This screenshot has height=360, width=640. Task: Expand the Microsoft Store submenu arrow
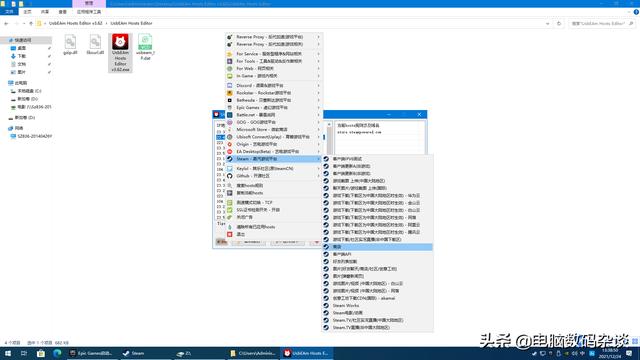tap(319, 129)
